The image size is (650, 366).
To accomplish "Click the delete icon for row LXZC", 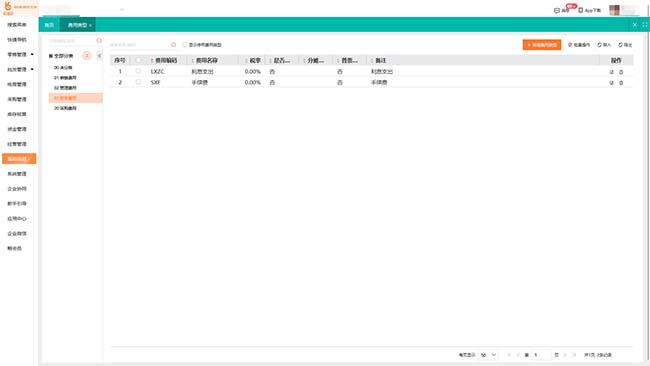I will (x=621, y=72).
